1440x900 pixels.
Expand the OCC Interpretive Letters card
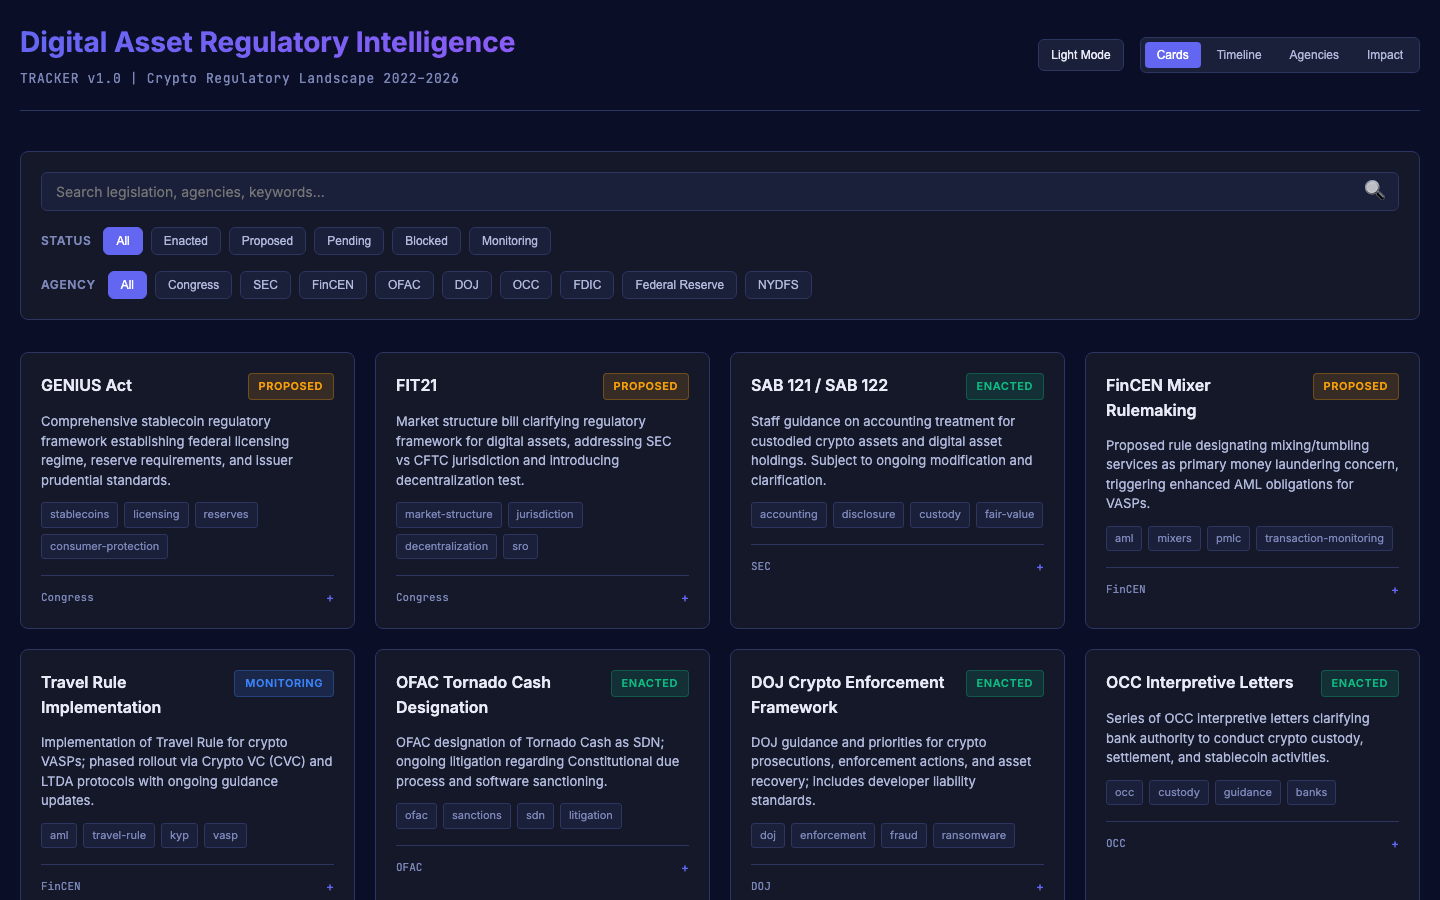tap(1395, 844)
